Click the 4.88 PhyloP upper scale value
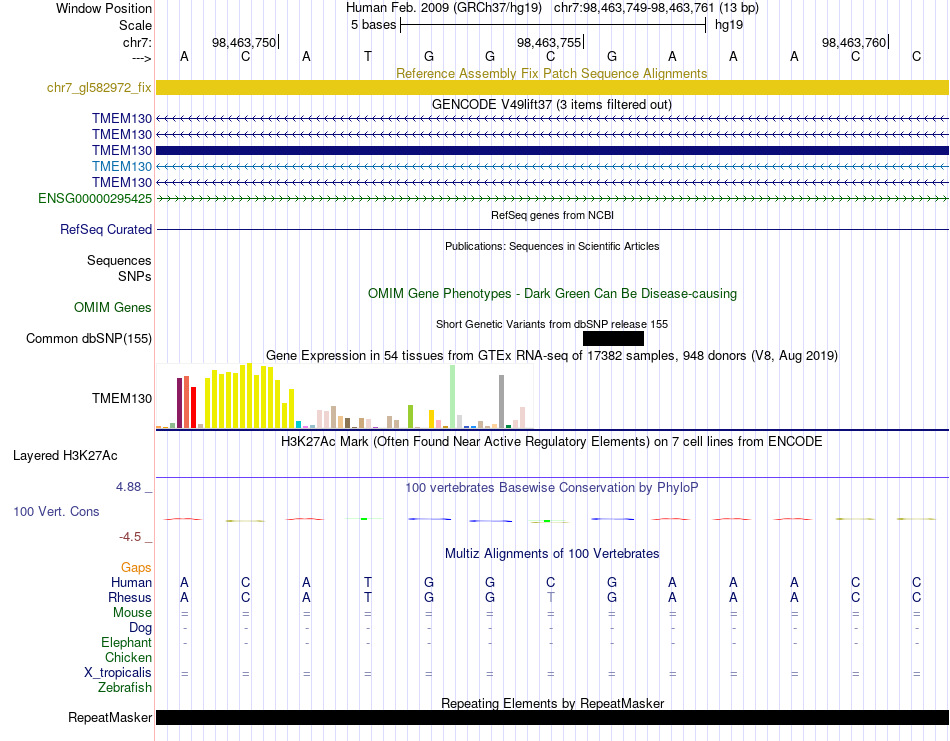Viewport: 950px width, 741px height. 128,487
